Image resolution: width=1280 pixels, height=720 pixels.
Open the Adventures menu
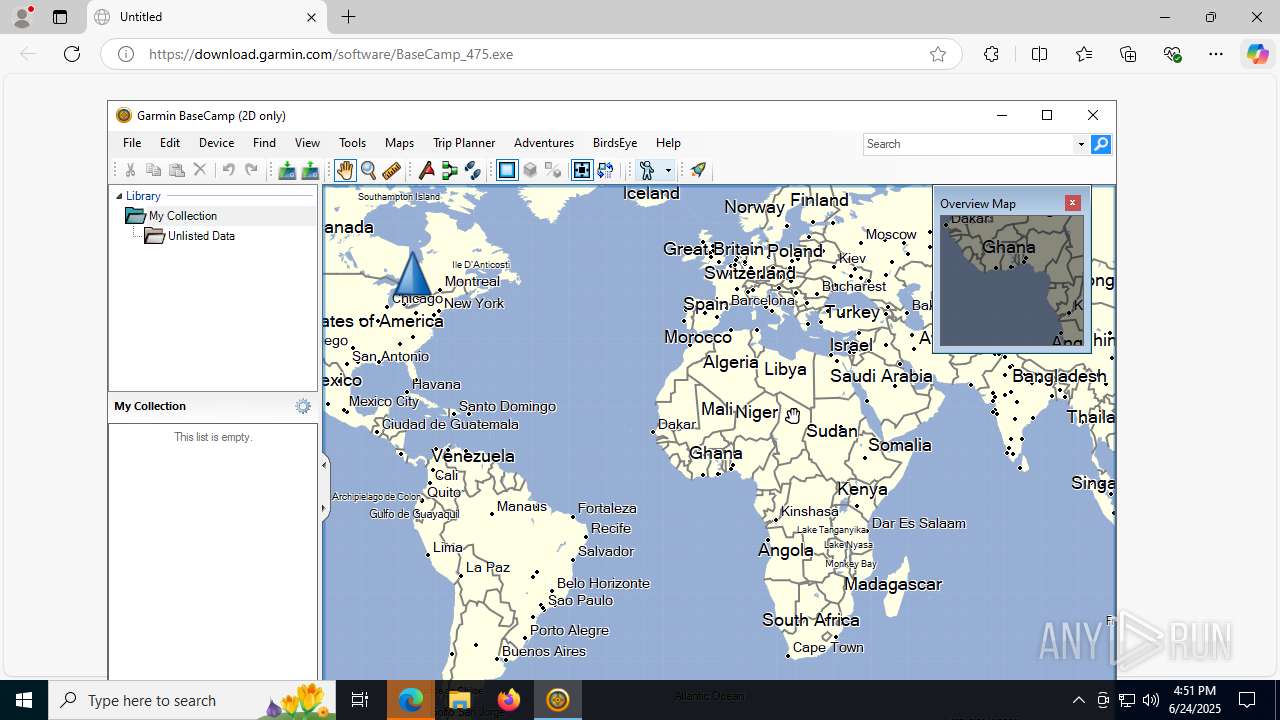[x=544, y=143]
